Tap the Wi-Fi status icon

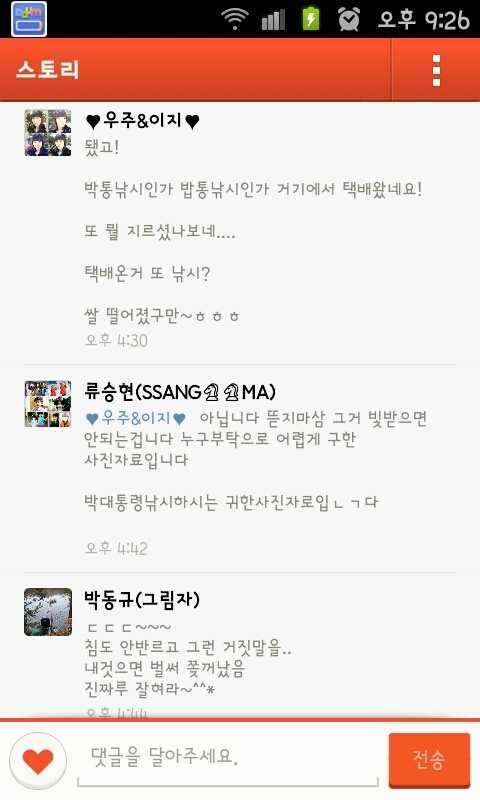(x=235, y=19)
